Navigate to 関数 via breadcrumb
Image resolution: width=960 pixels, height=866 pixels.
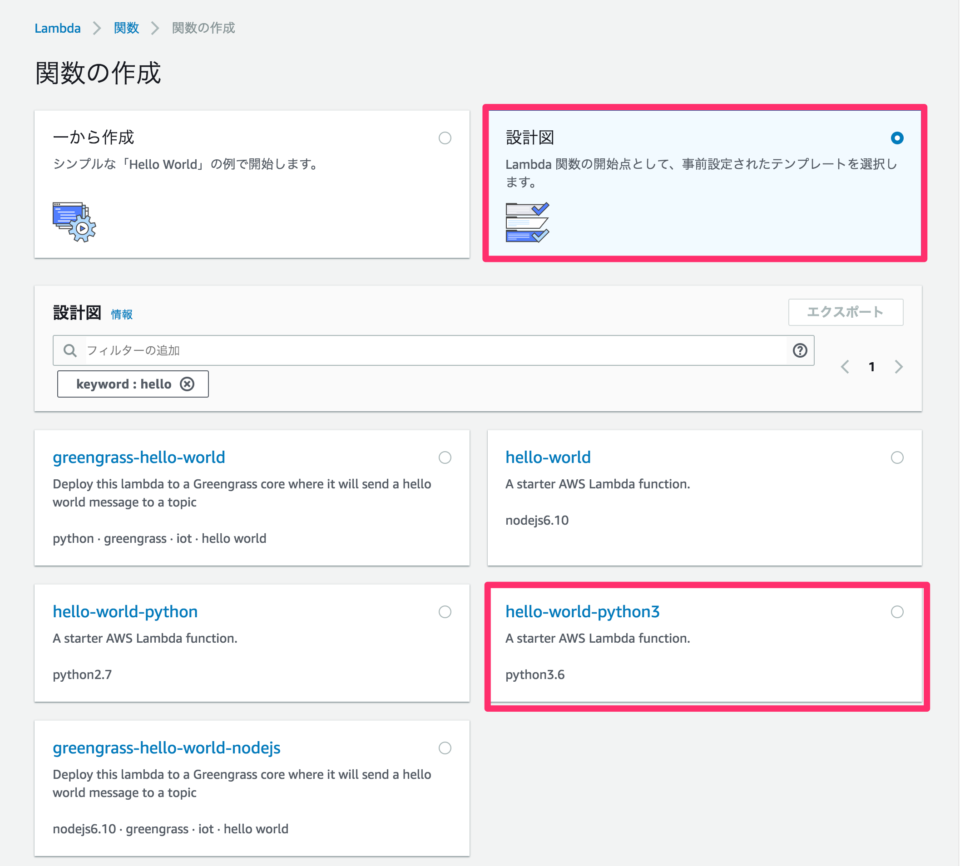point(126,28)
